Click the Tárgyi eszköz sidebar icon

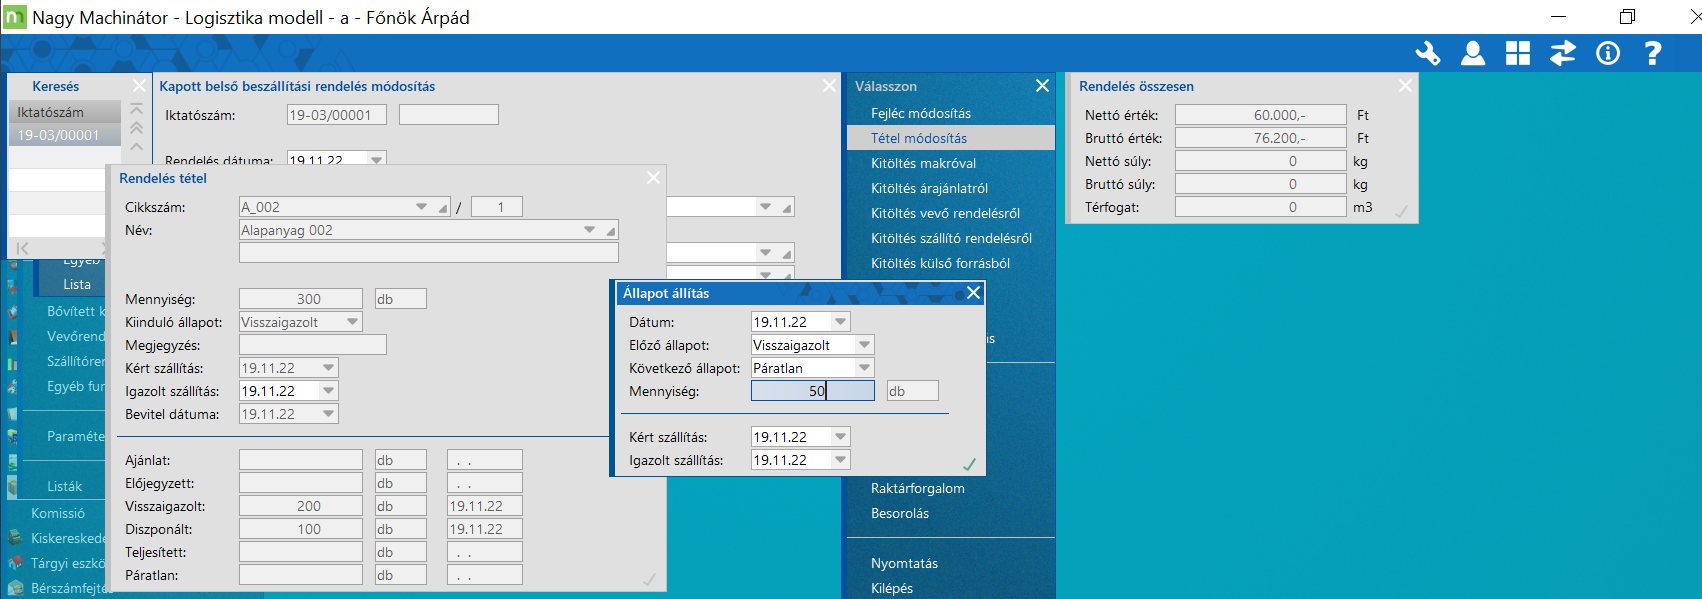[x=14, y=563]
